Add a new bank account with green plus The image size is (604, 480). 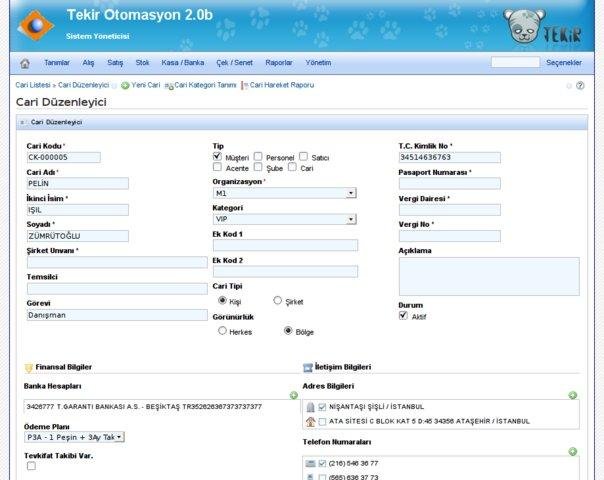294,395
